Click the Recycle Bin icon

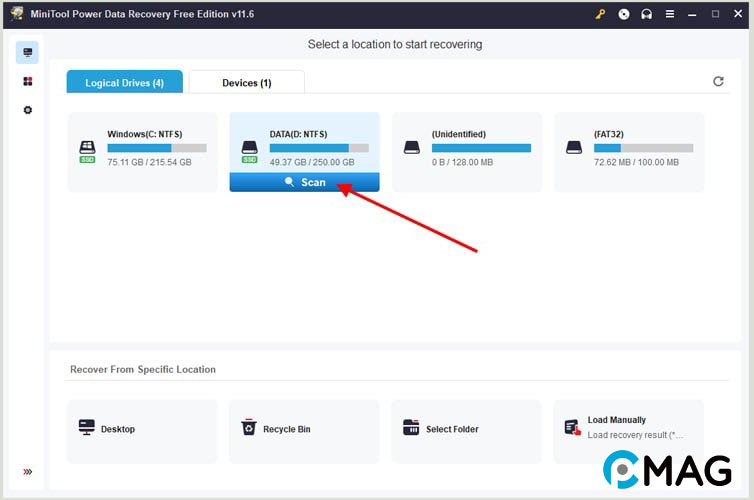(x=249, y=427)
